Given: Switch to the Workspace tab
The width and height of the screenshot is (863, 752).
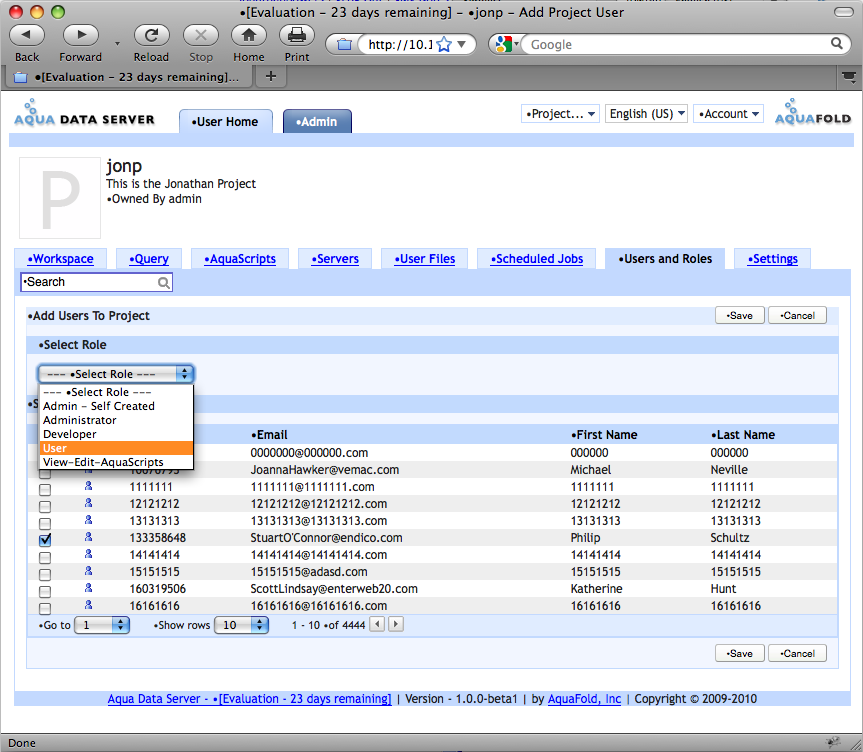Looking at the screenshot, I should click(x=61, y=259).
